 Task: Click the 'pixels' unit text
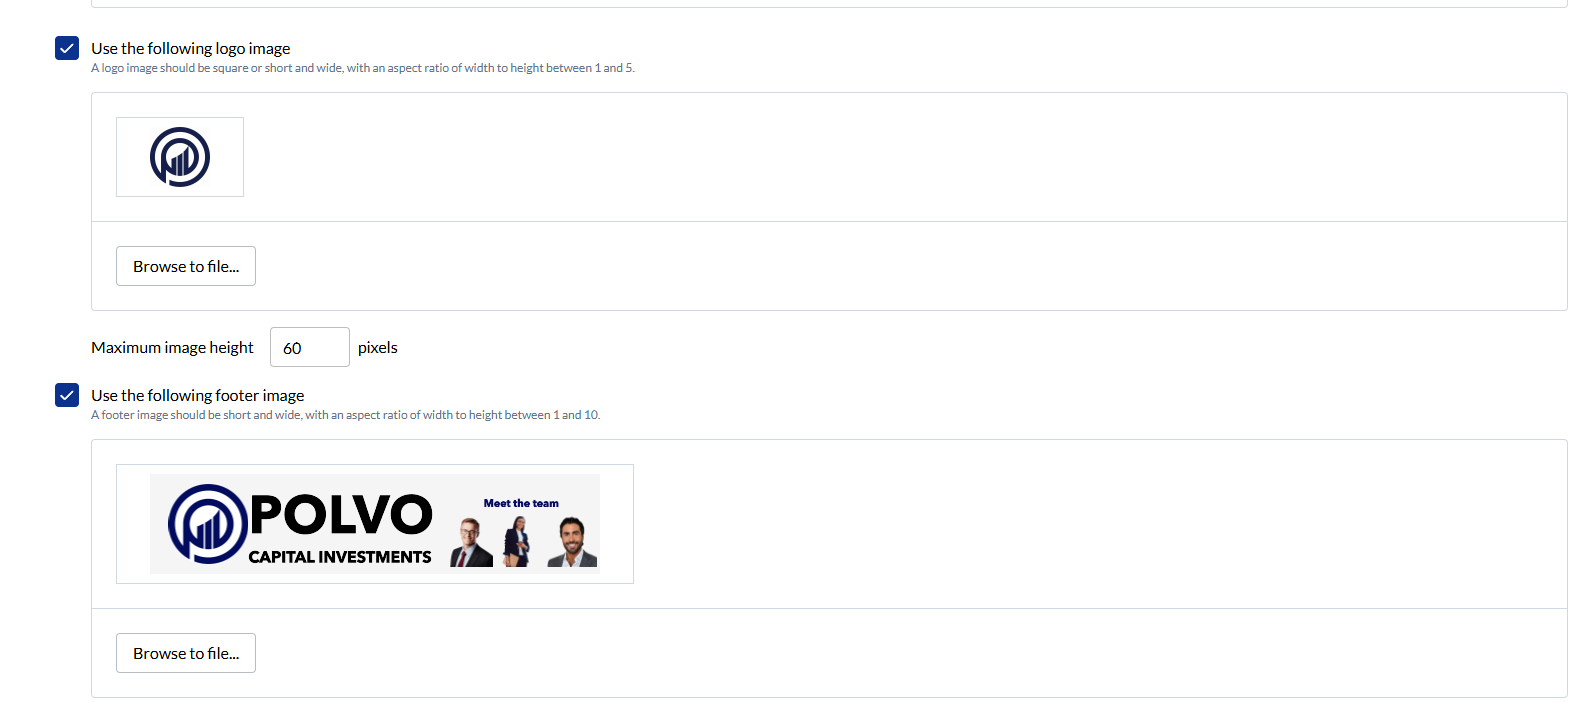click(378, 347)
